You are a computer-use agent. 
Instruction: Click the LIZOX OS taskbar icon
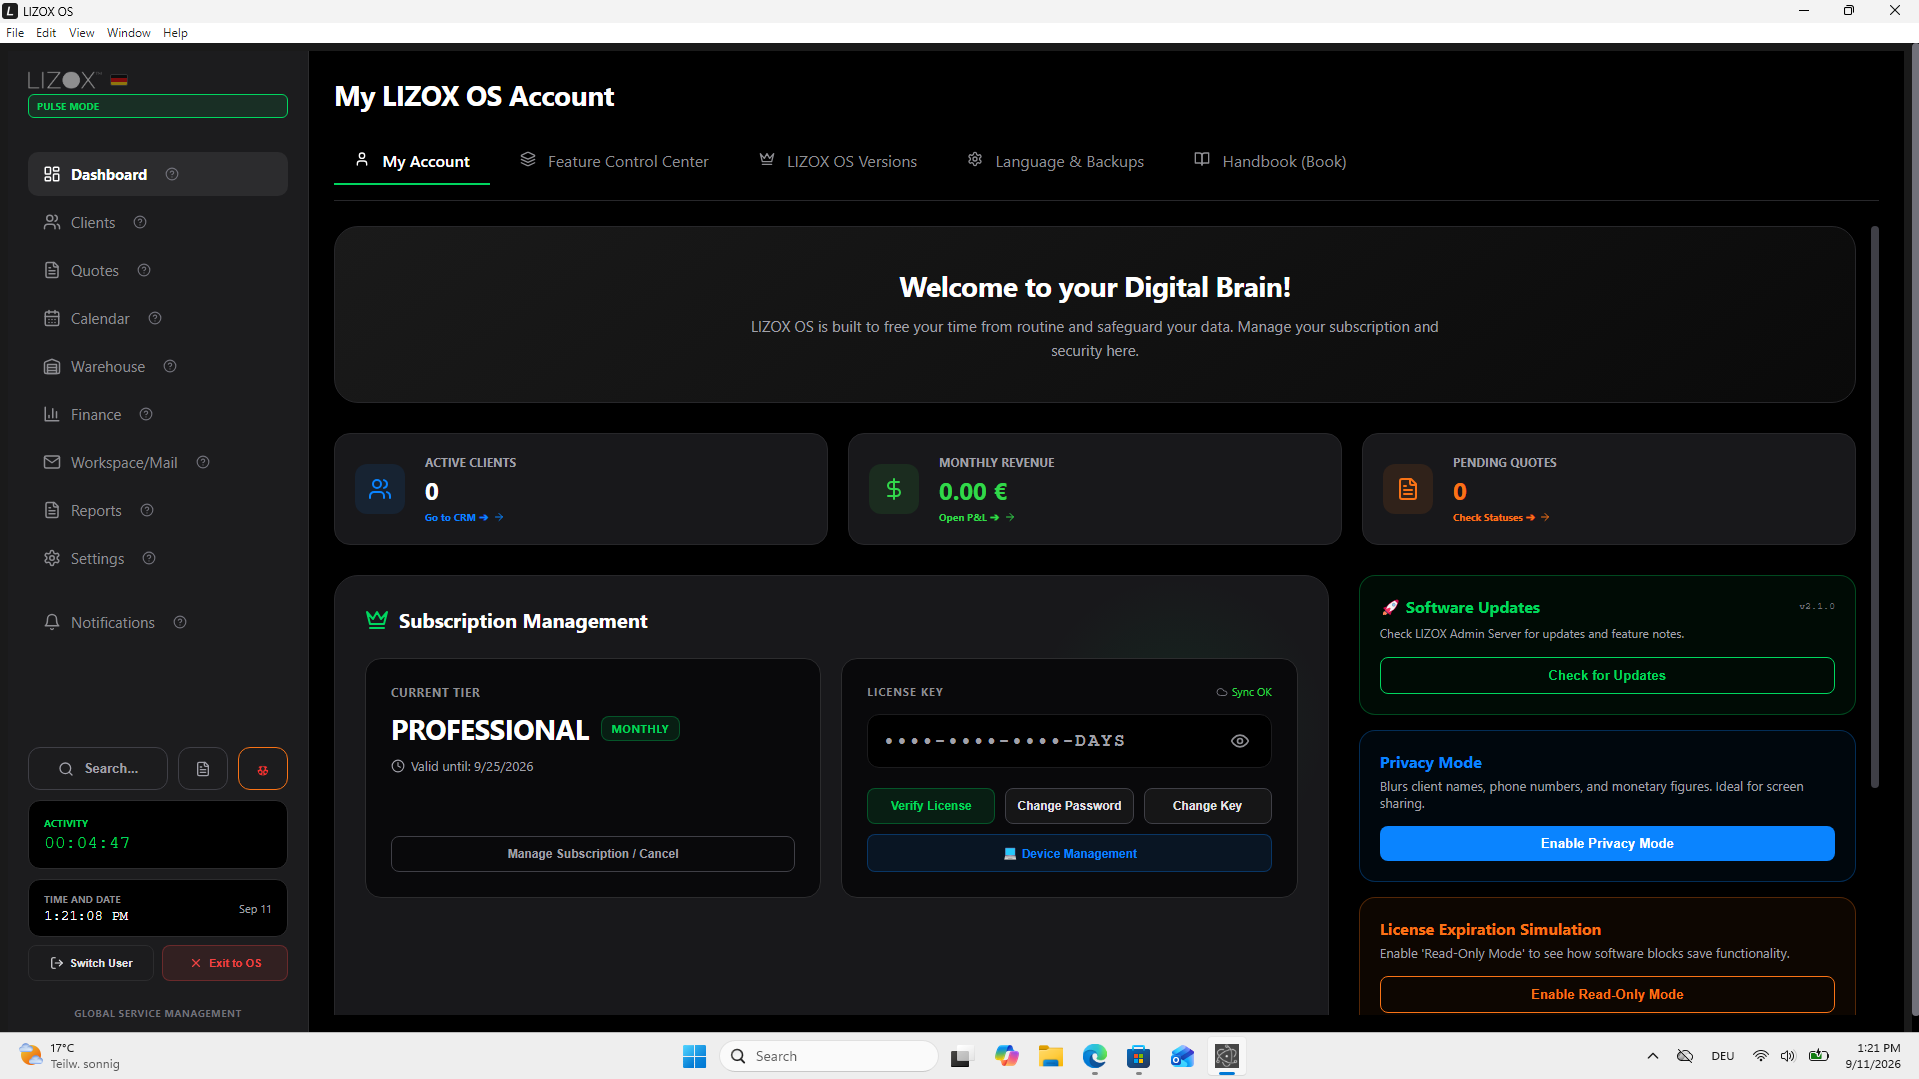(x=1227, y=1056)
